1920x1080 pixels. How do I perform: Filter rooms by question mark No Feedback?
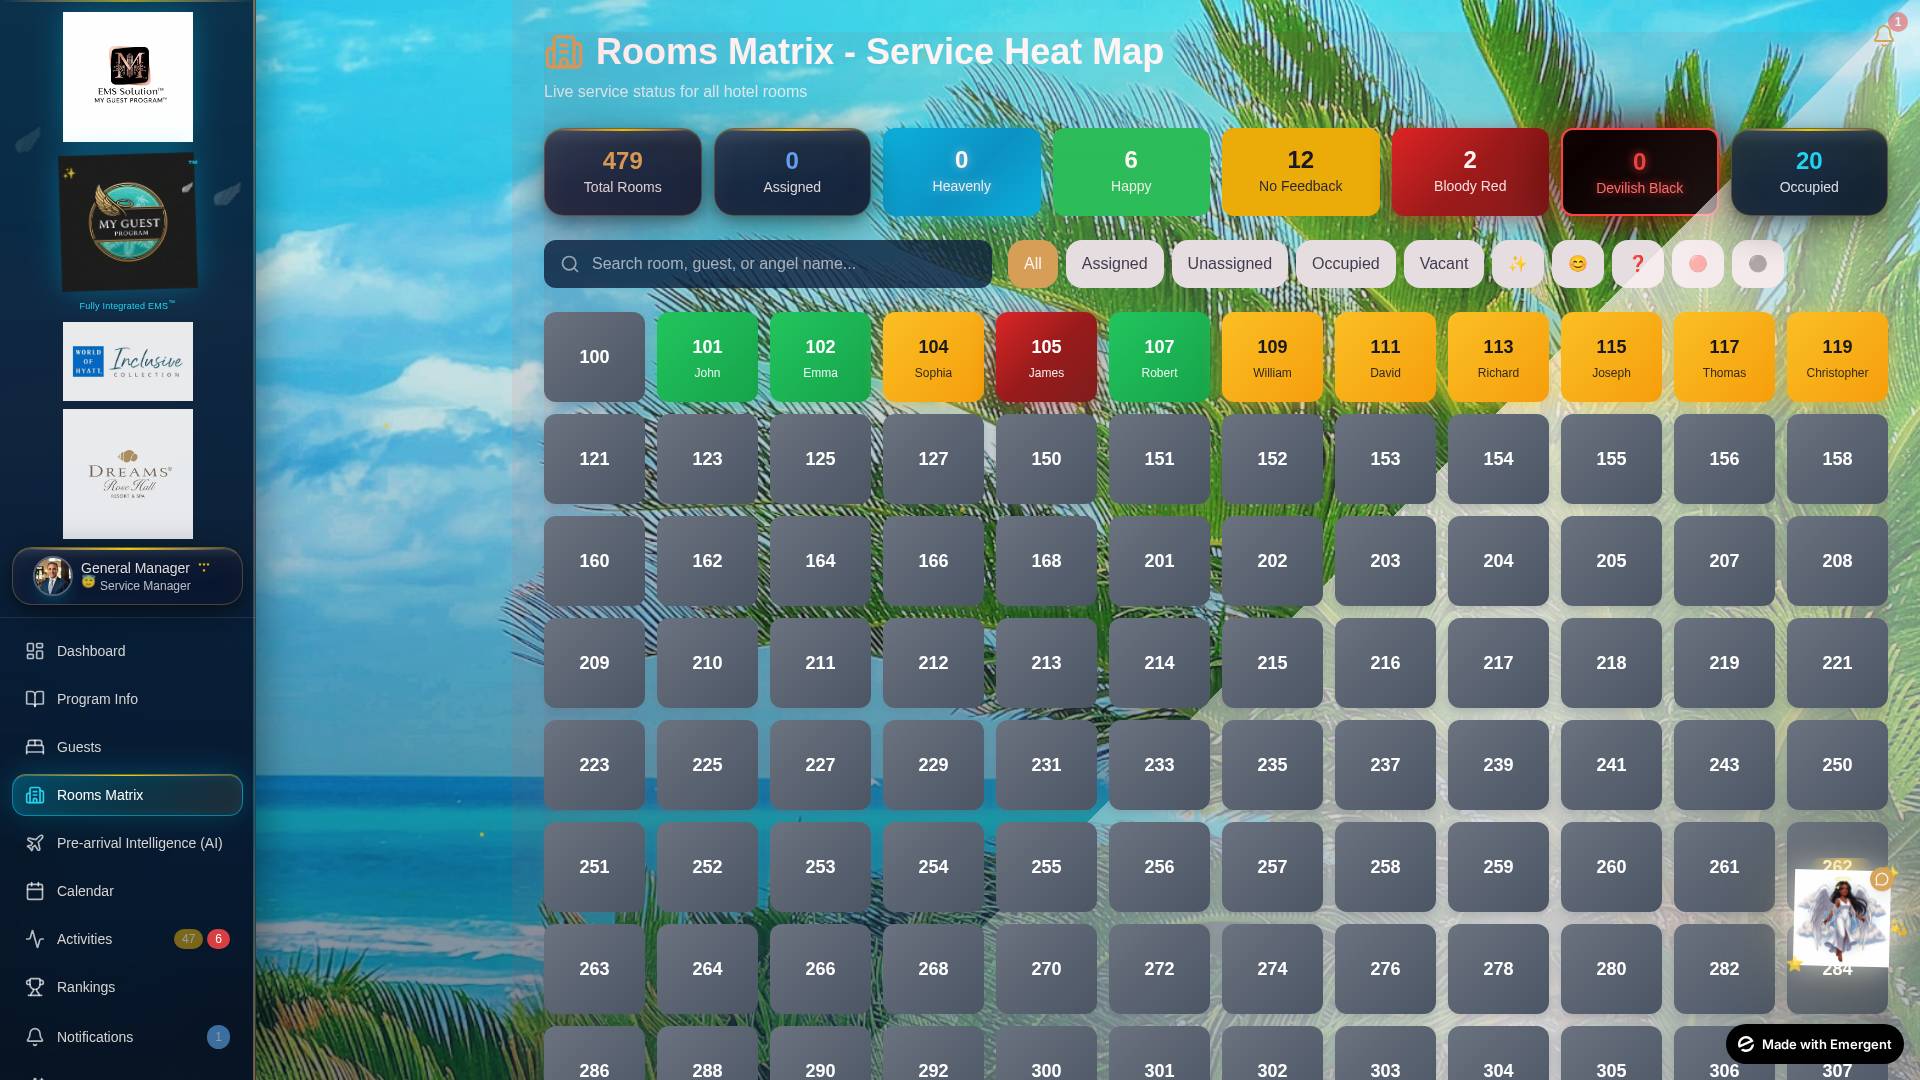point(1637,264)
